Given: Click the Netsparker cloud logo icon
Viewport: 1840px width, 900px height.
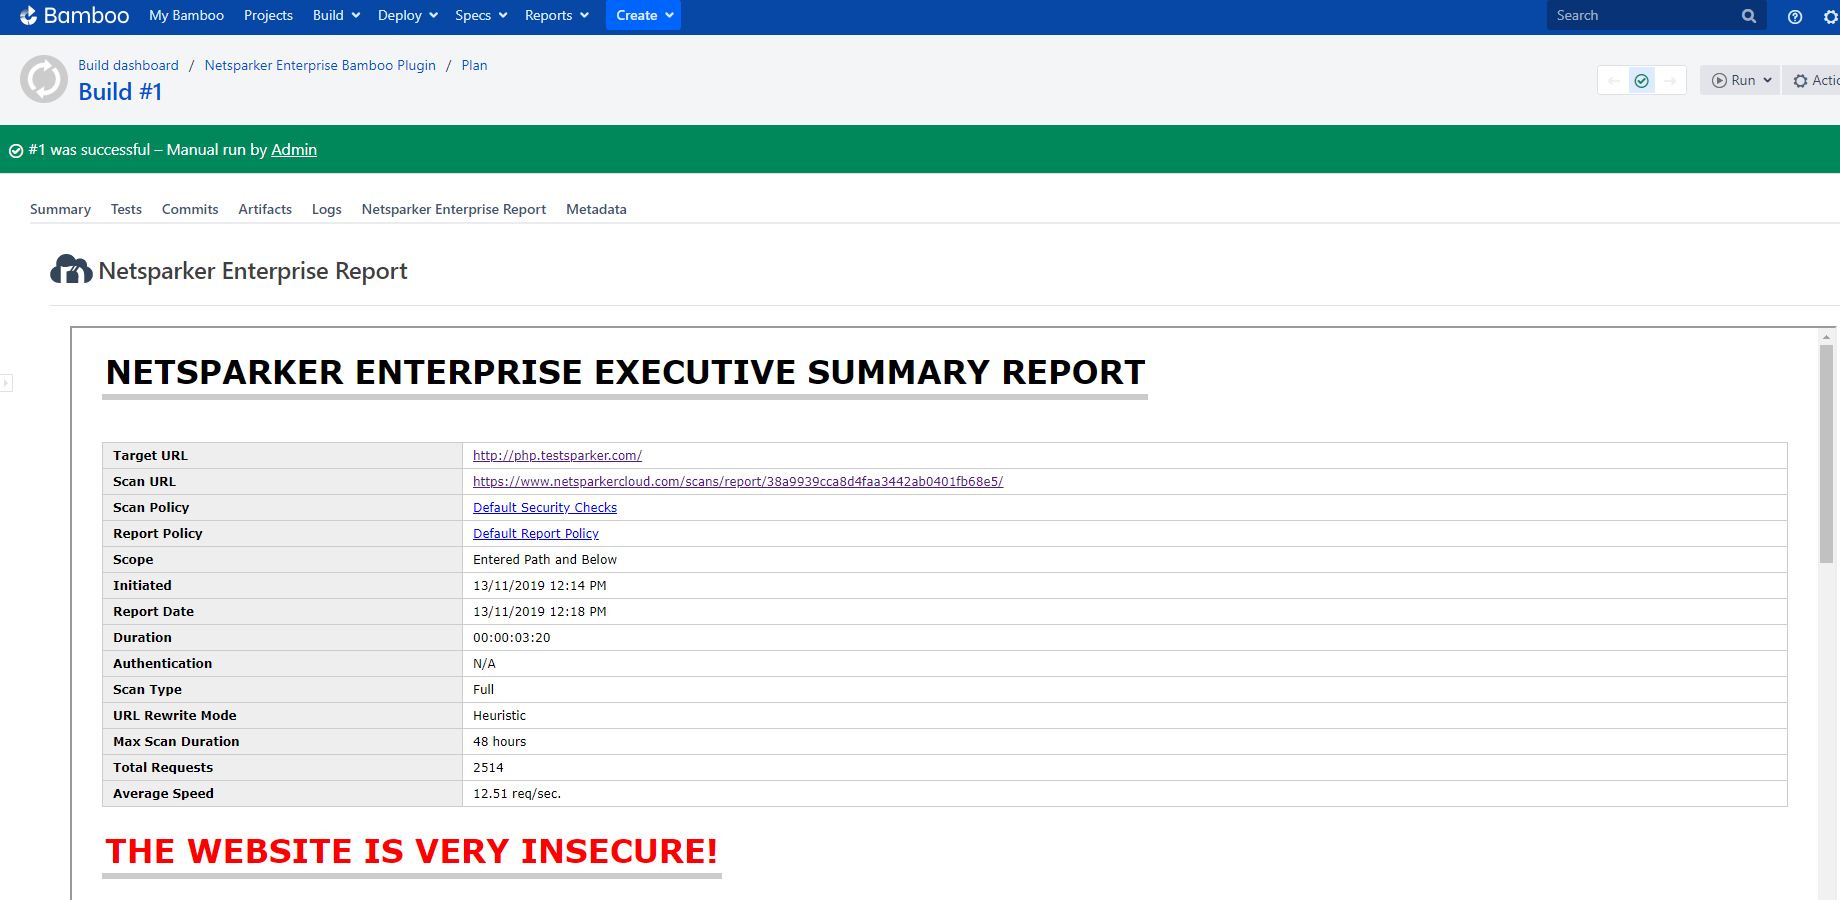Looking at the screenshot, I should (x=71, y=270).
